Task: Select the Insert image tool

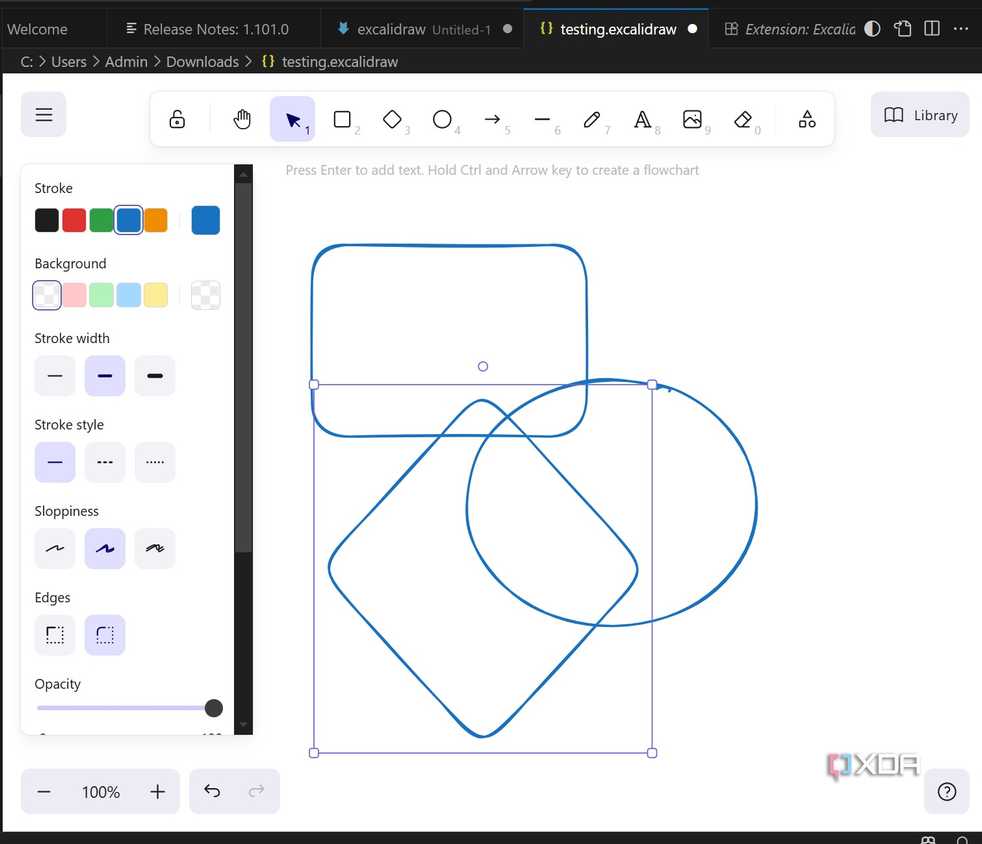Action: point(692,119)
